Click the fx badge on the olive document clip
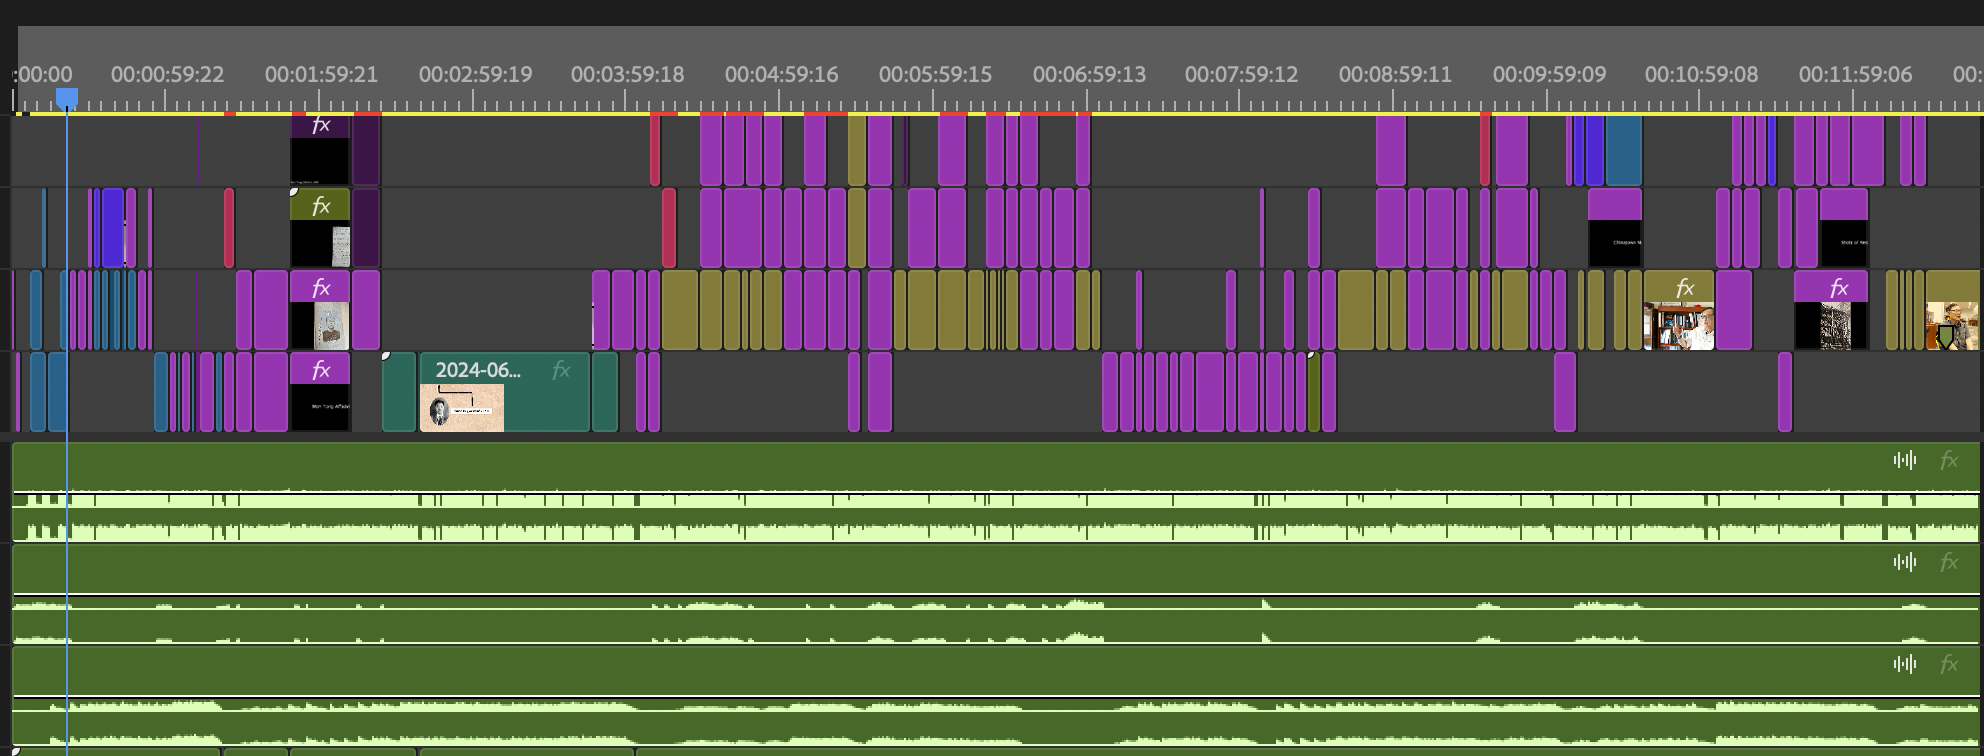1984x756 pixels. (x=321, y=206)
